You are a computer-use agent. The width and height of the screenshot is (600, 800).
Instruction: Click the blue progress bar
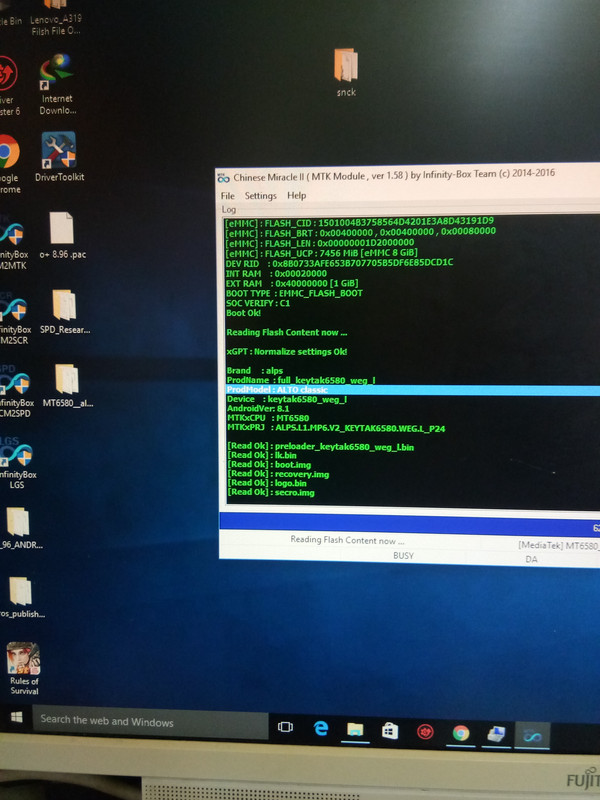point(410,524)
